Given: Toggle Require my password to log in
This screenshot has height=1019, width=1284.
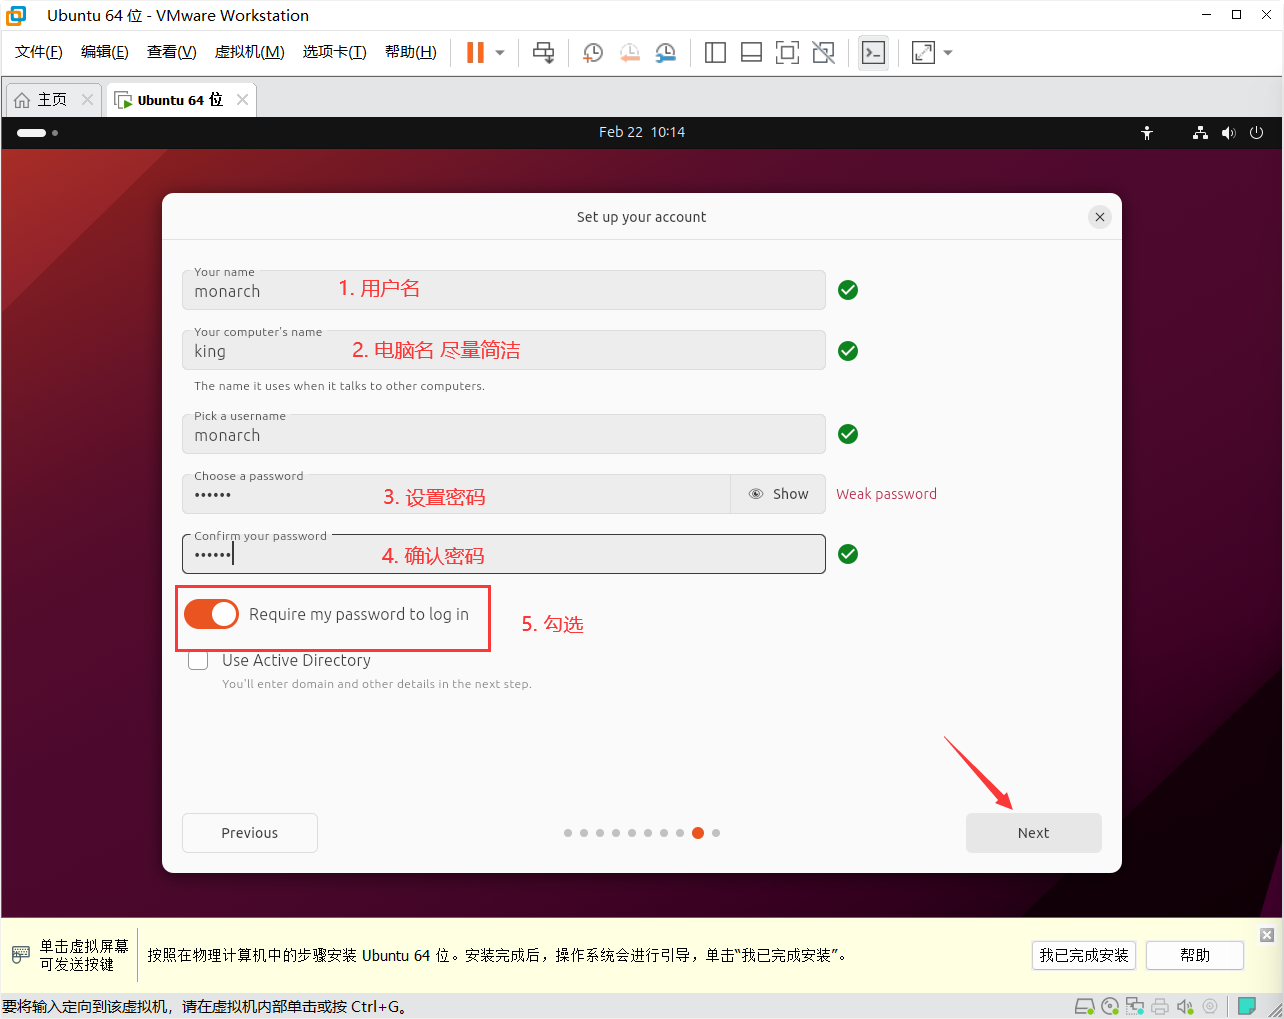Looking at the screenshot, I should (211, 614).
